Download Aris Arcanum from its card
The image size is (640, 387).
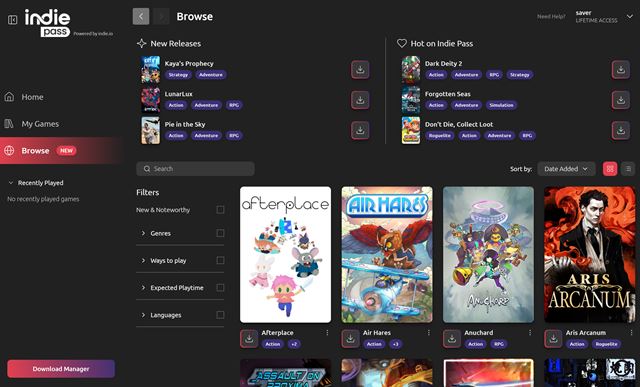553,338
